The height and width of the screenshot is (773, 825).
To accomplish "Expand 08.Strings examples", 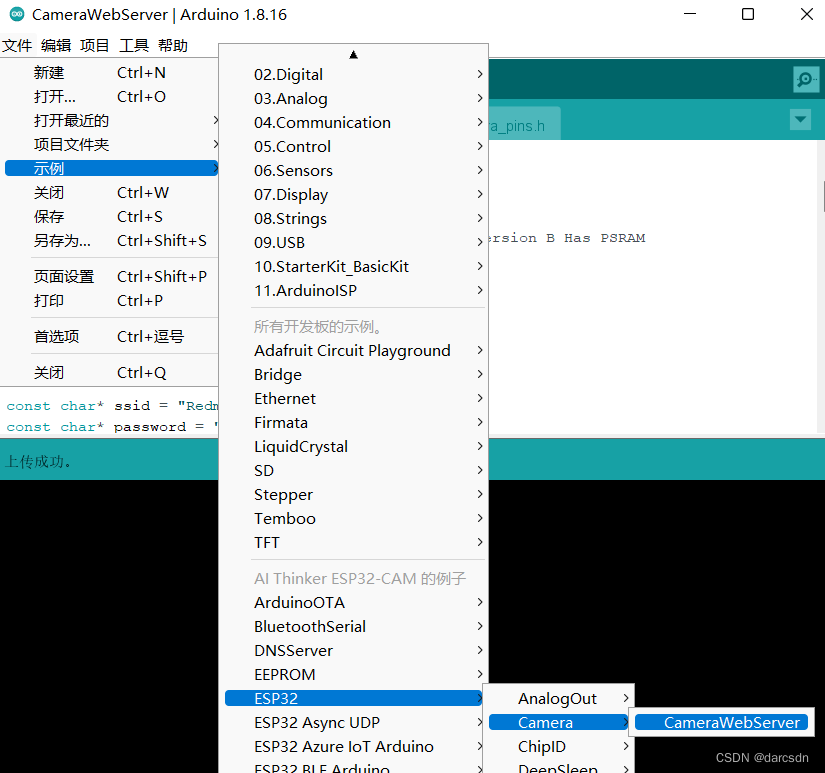I will pyautogui.click(x=354, y=218).
